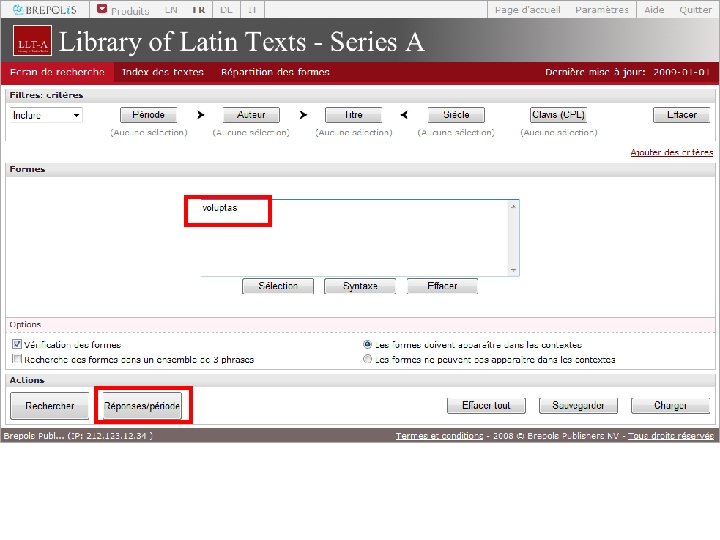
Task: Click the Syntaxe button
Action: [x=360, y=286]
